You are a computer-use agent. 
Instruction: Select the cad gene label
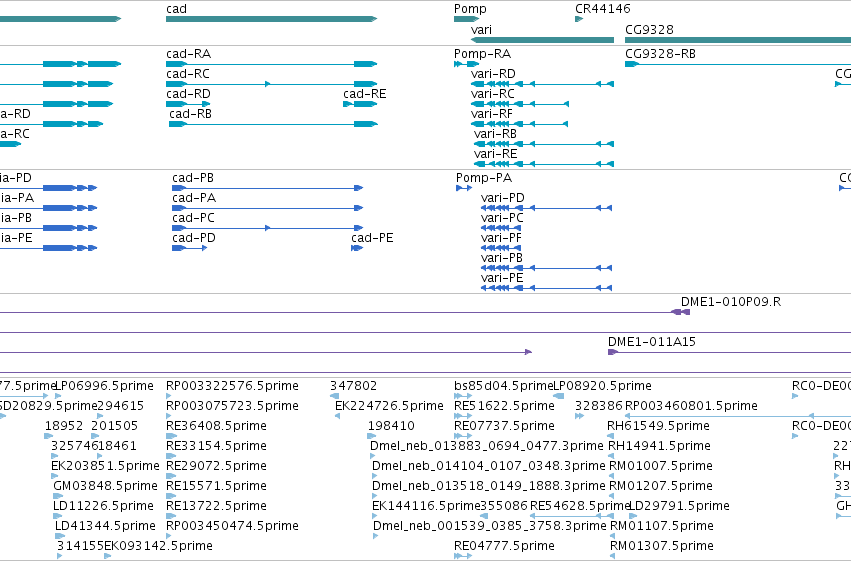(x=176, y=9)
